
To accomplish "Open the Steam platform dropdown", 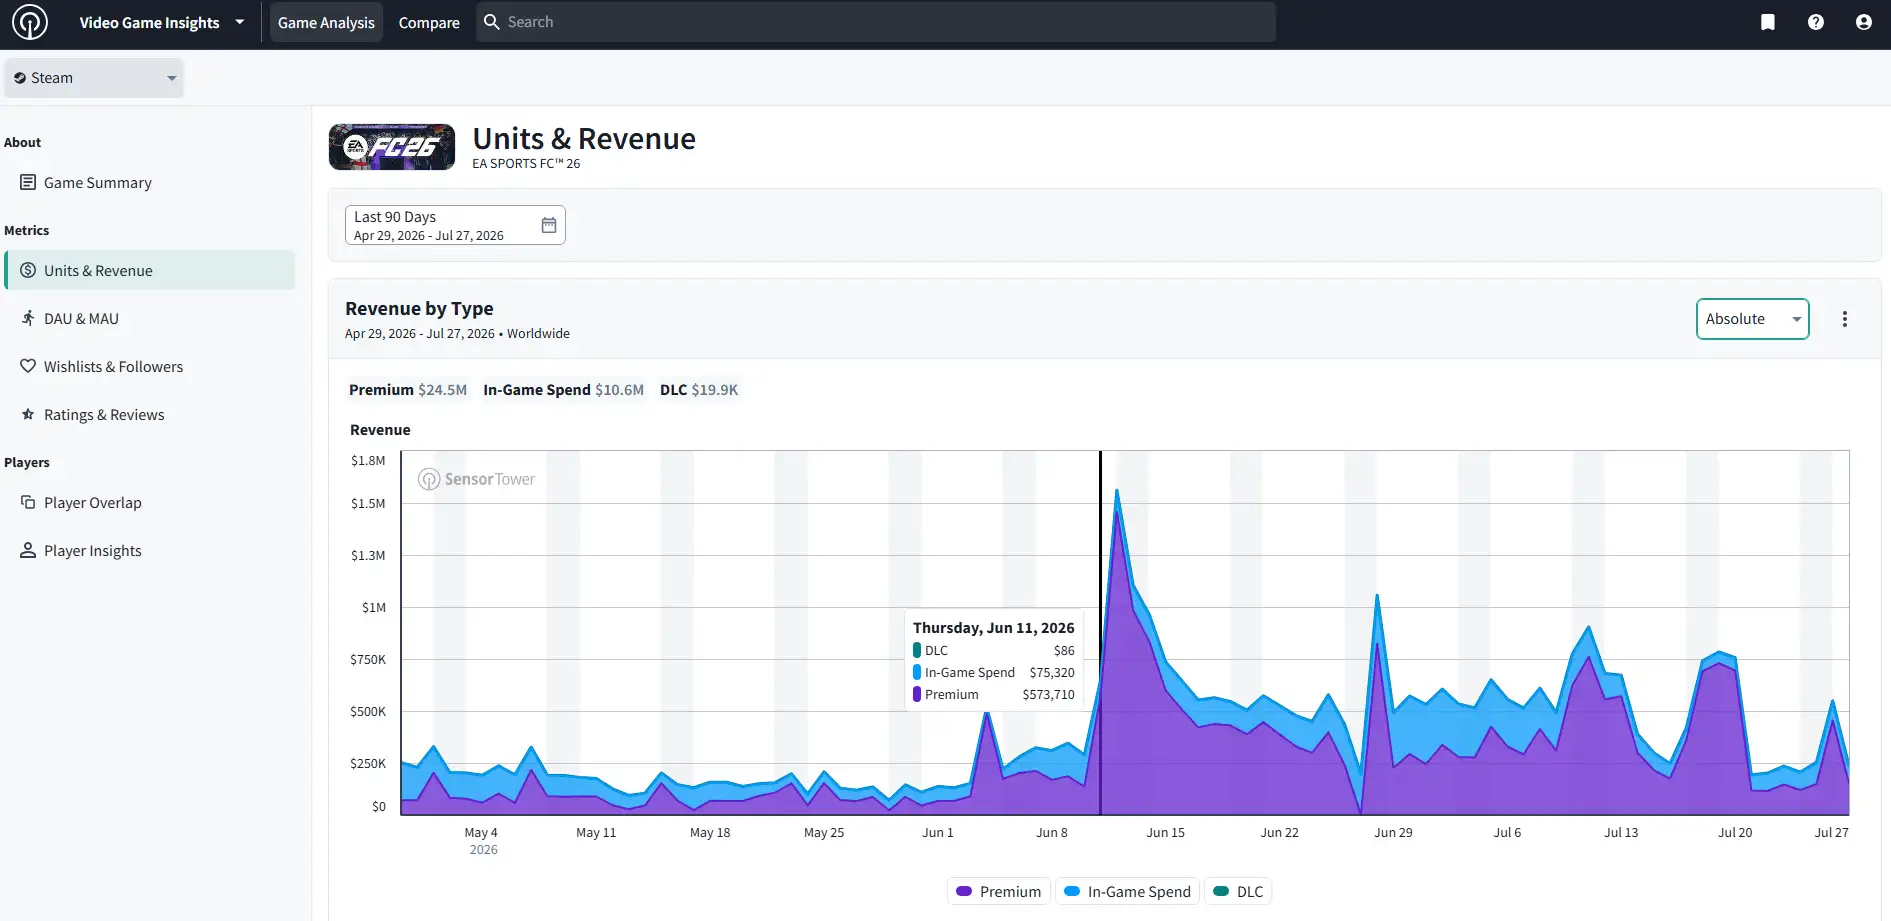I will [94, 78].
